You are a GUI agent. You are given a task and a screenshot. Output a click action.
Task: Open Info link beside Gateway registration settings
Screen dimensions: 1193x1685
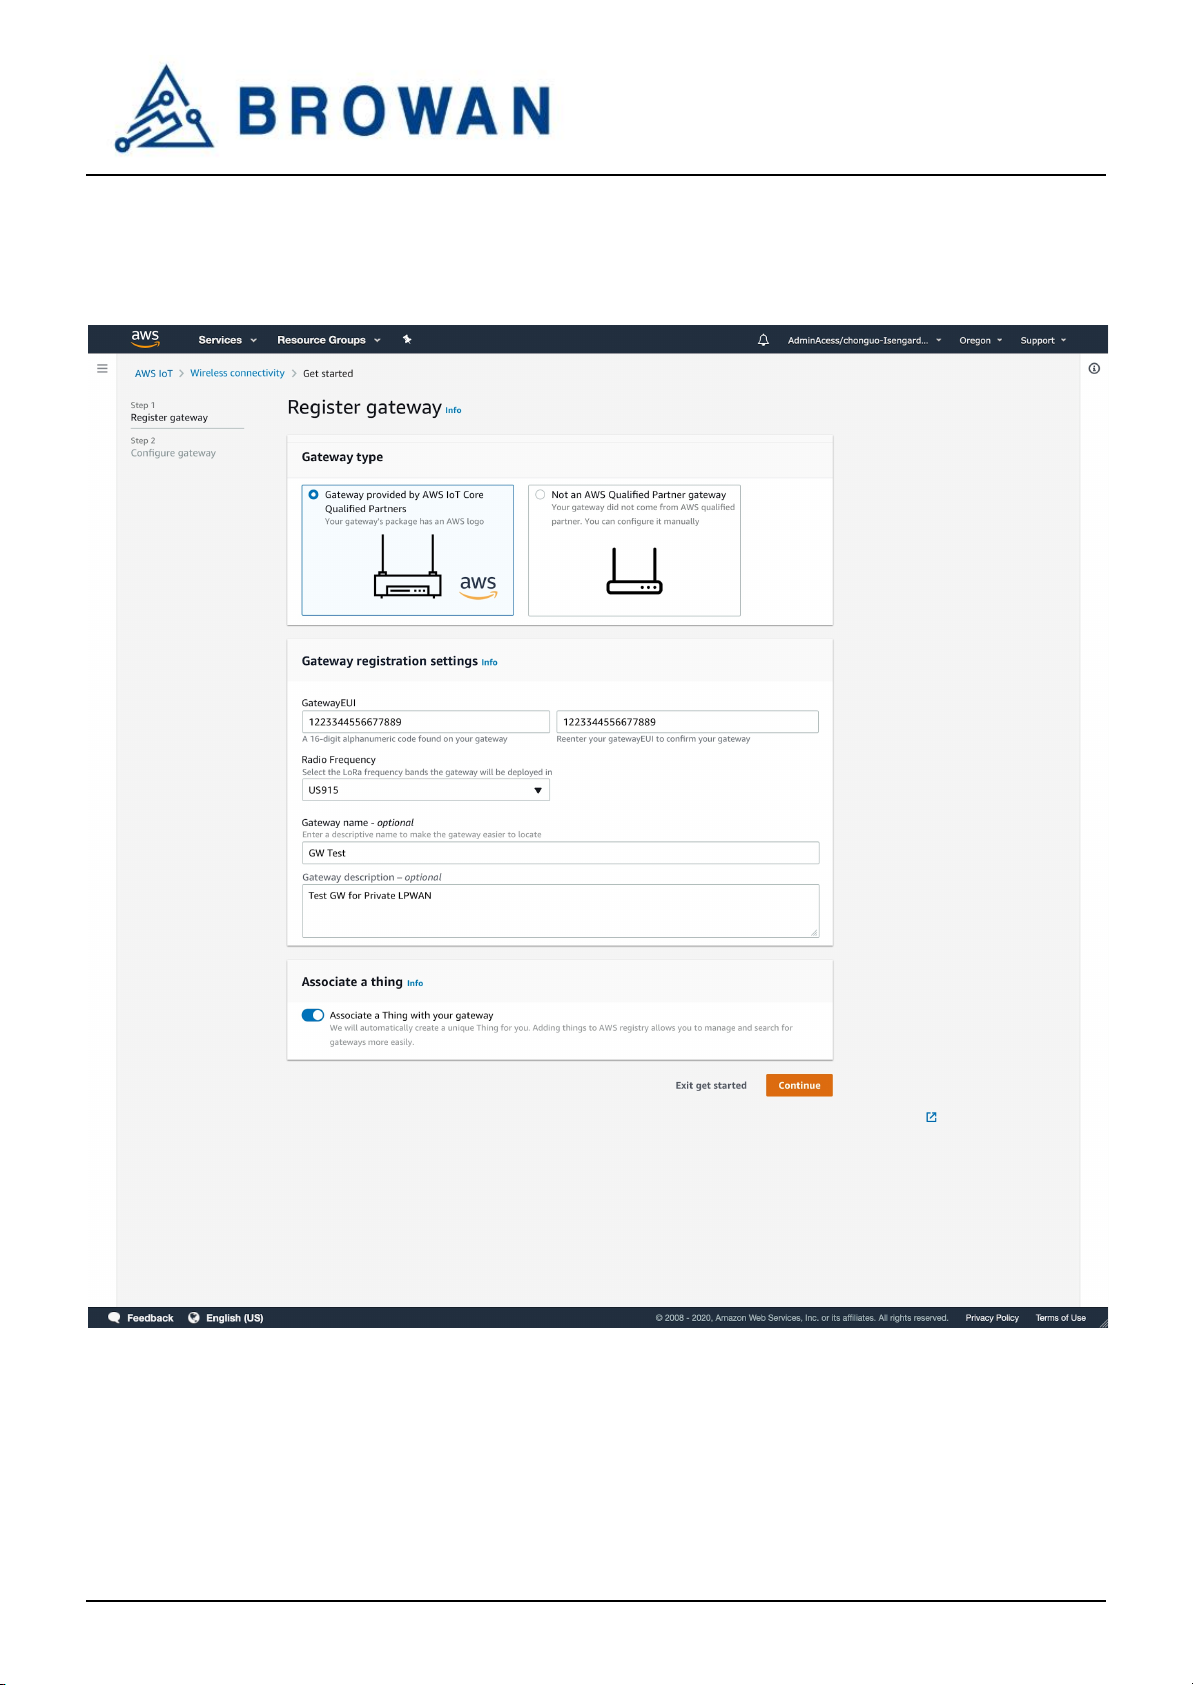pyautogui.click(x=489, y=662)
